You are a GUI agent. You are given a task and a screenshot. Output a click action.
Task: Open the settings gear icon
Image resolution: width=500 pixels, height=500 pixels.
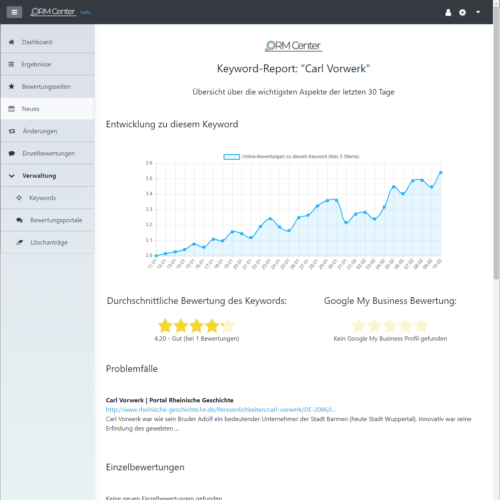462,12
